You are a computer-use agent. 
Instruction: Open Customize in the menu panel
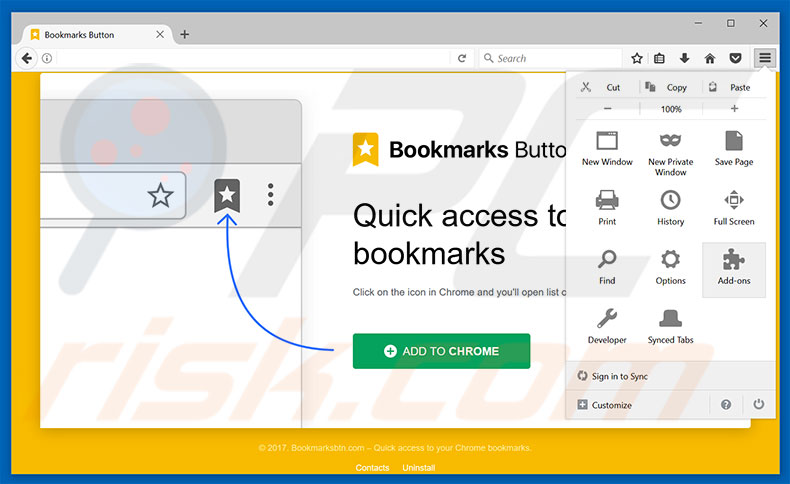pyautogui.click(x=611, y=405)
